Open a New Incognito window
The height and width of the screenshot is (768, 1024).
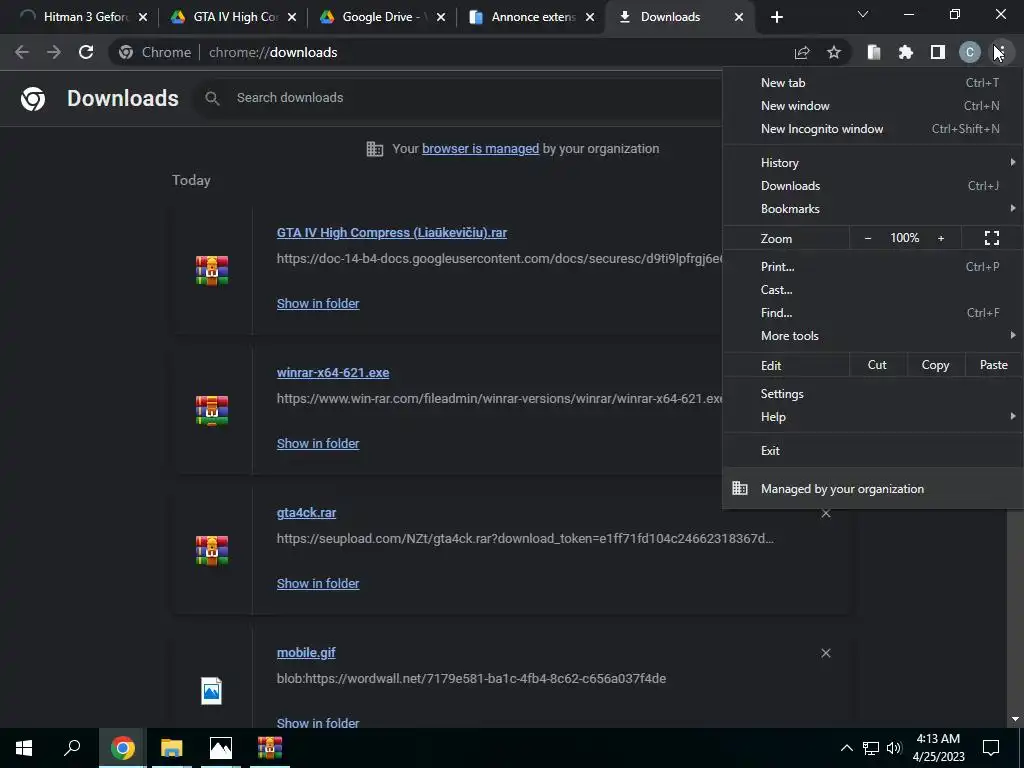click(x=873, y=129)
